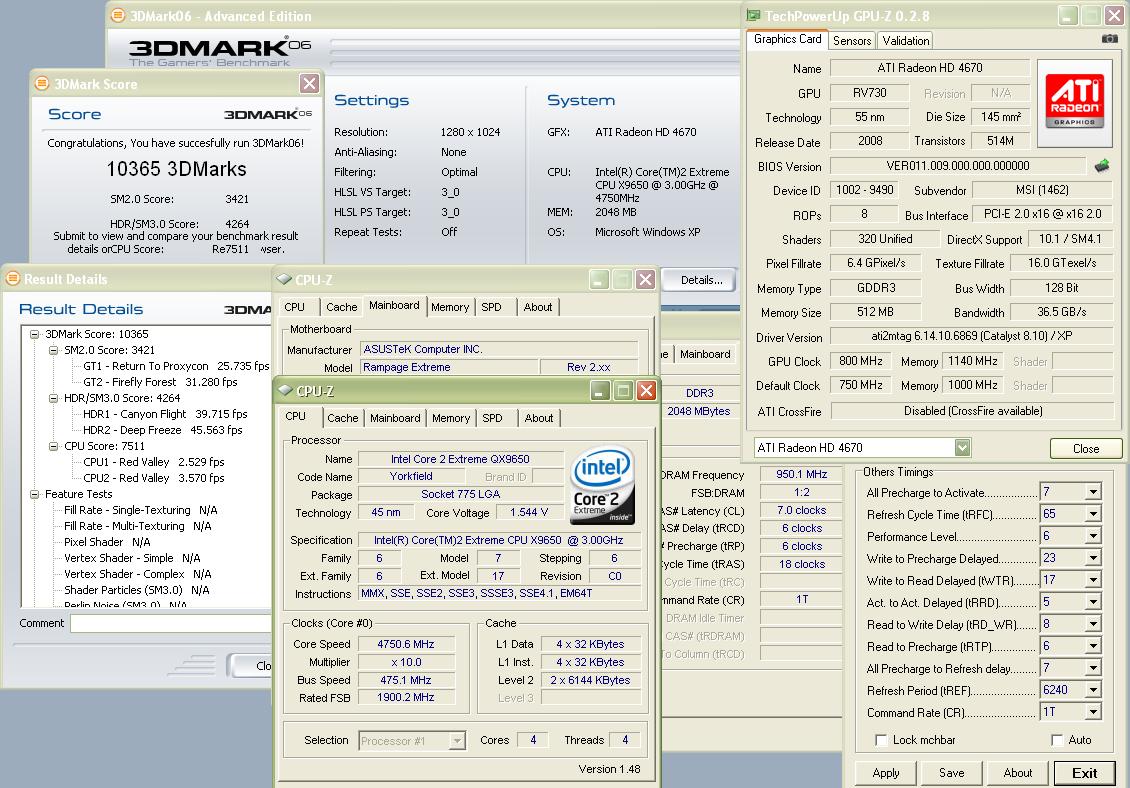Enable the Lock mchbar checkbox

(x=880, y=740)
